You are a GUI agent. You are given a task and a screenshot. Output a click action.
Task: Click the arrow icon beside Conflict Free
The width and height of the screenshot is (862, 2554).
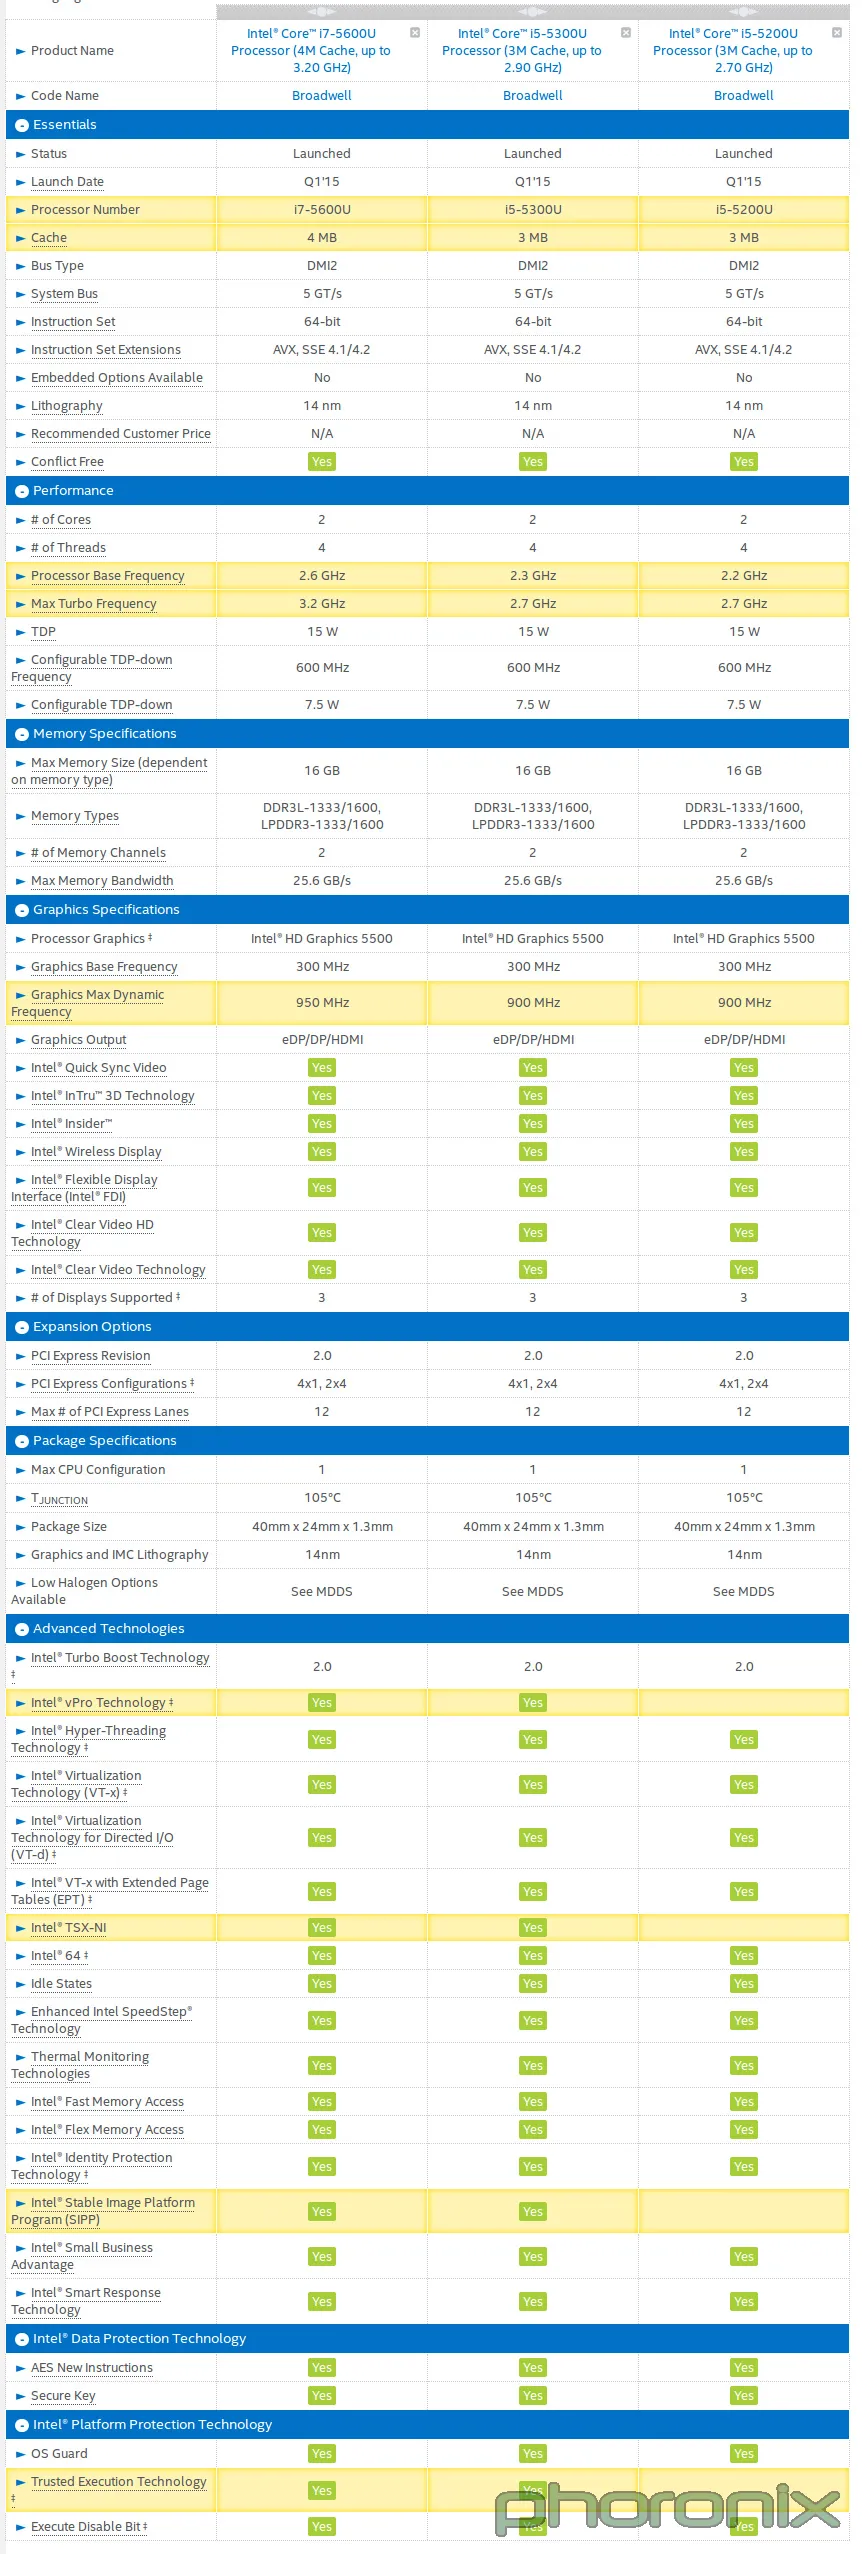pos(20,462)
